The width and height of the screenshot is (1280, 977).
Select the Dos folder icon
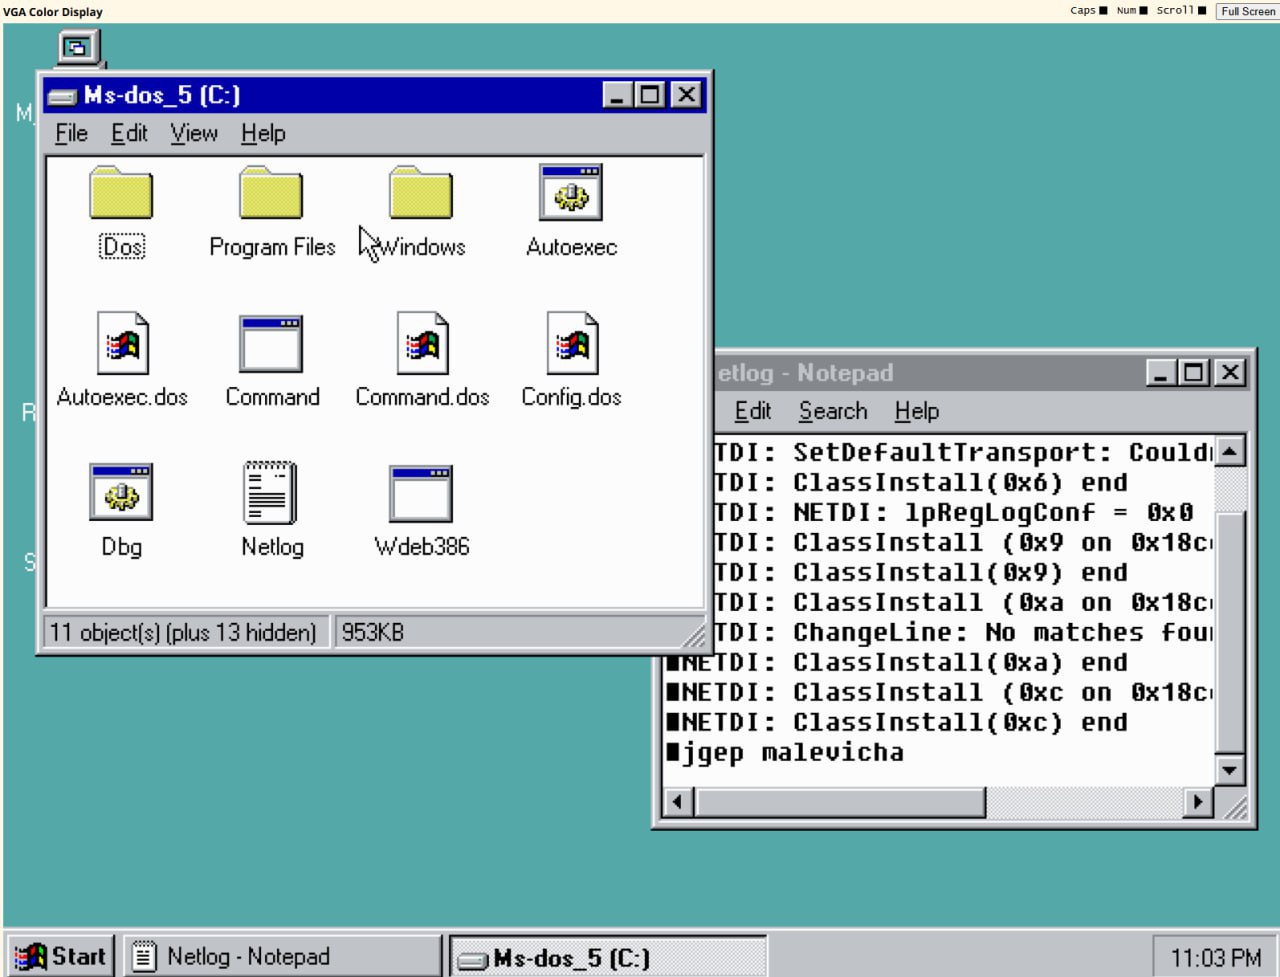click(x=121, y=194)
